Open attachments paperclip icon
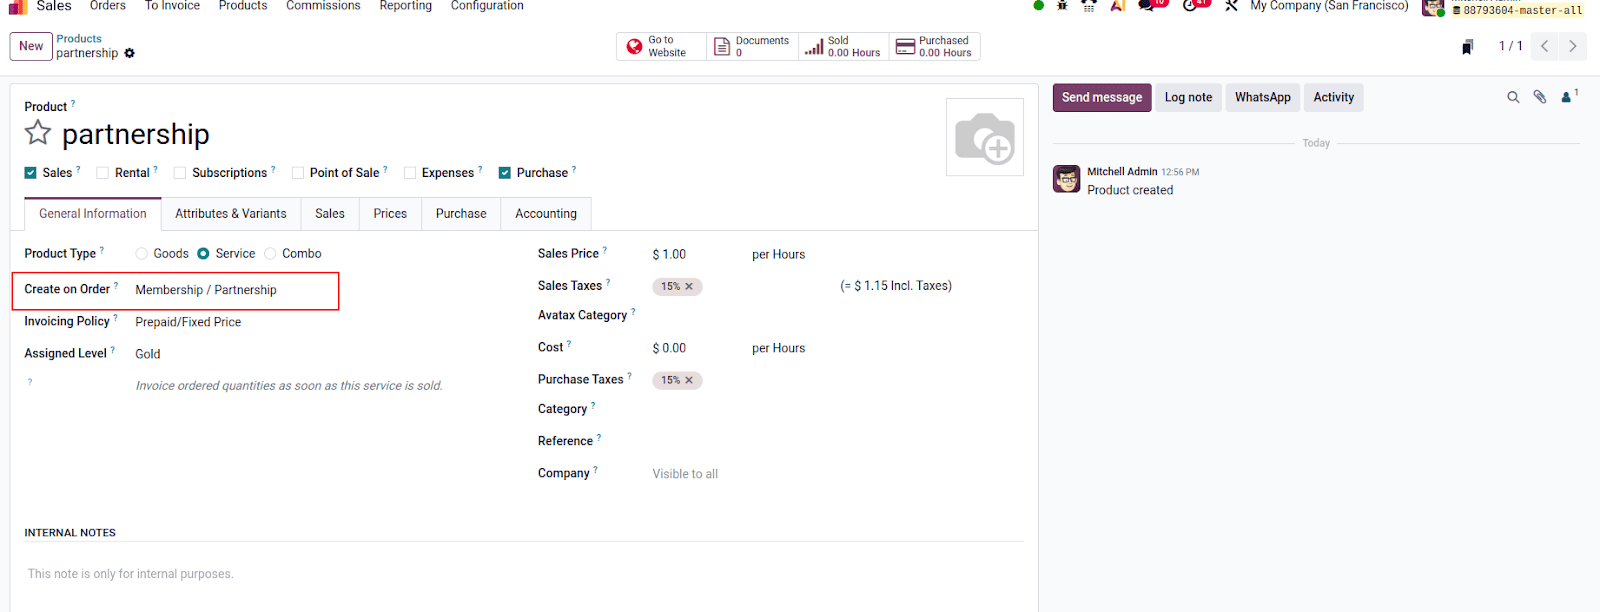This screenshot has width=1600, height=612. 1540,97
